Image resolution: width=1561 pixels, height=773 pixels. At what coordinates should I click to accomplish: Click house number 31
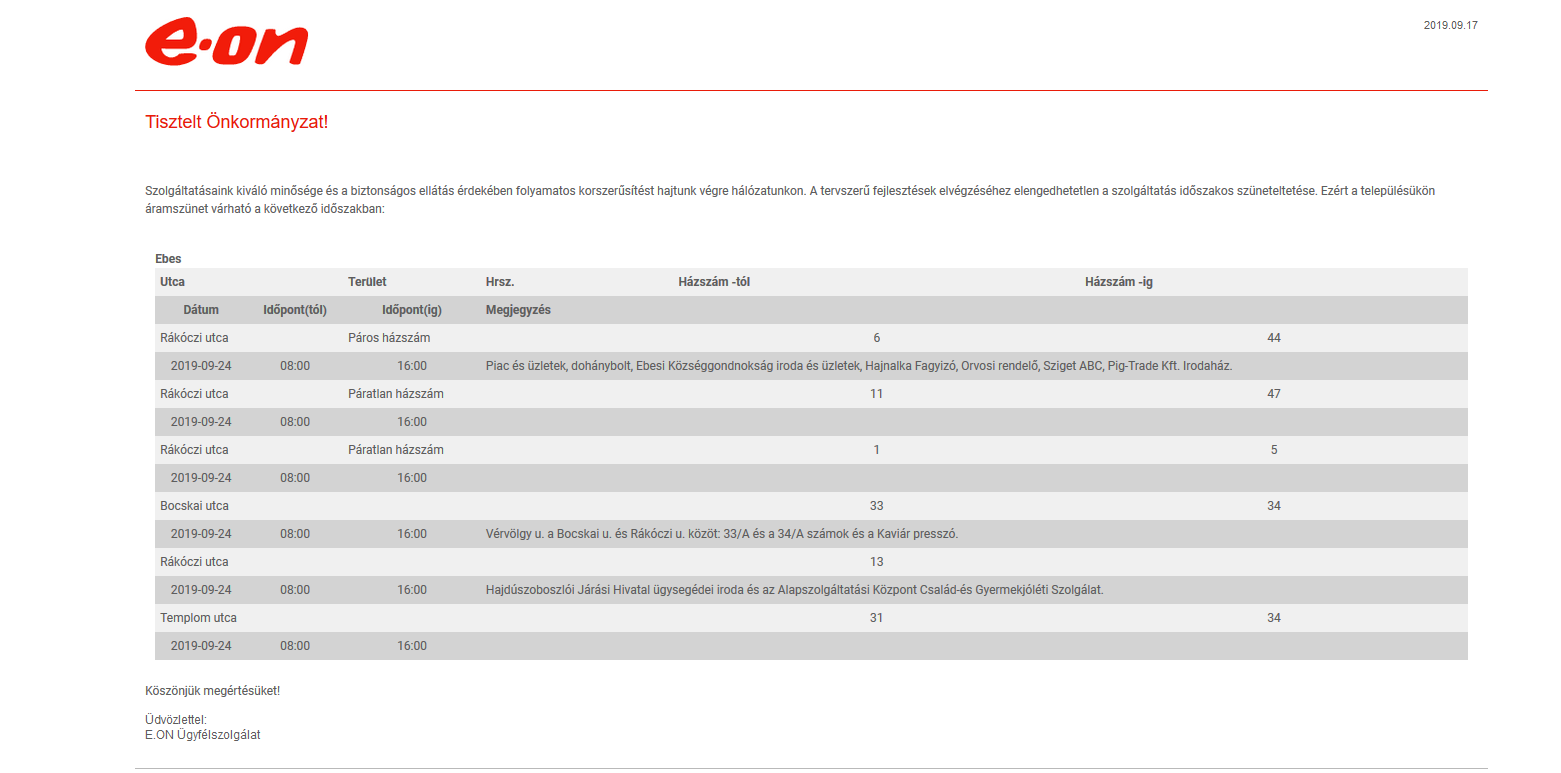pyautogui.click(x=877, y=618)
